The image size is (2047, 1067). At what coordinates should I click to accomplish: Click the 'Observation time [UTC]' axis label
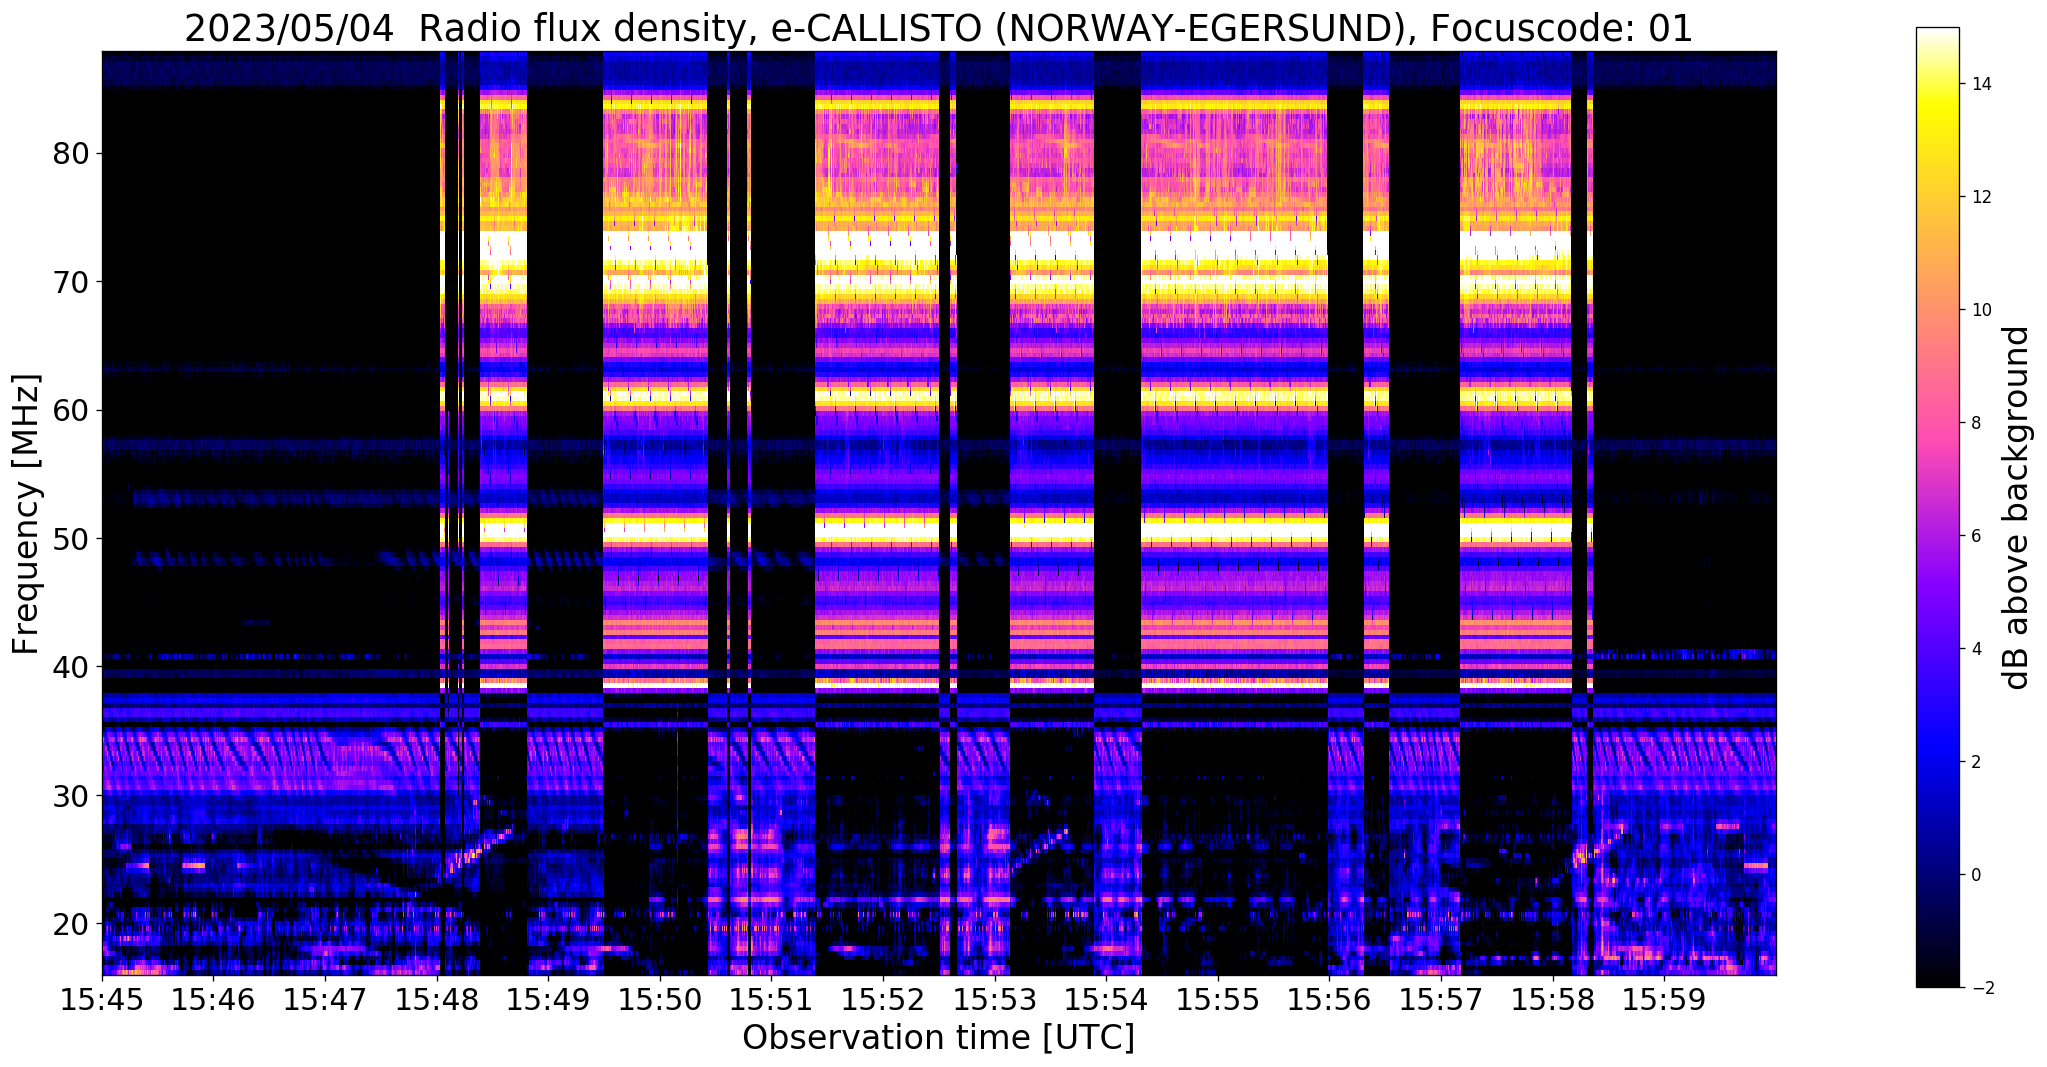click(x=938, y=1037)
